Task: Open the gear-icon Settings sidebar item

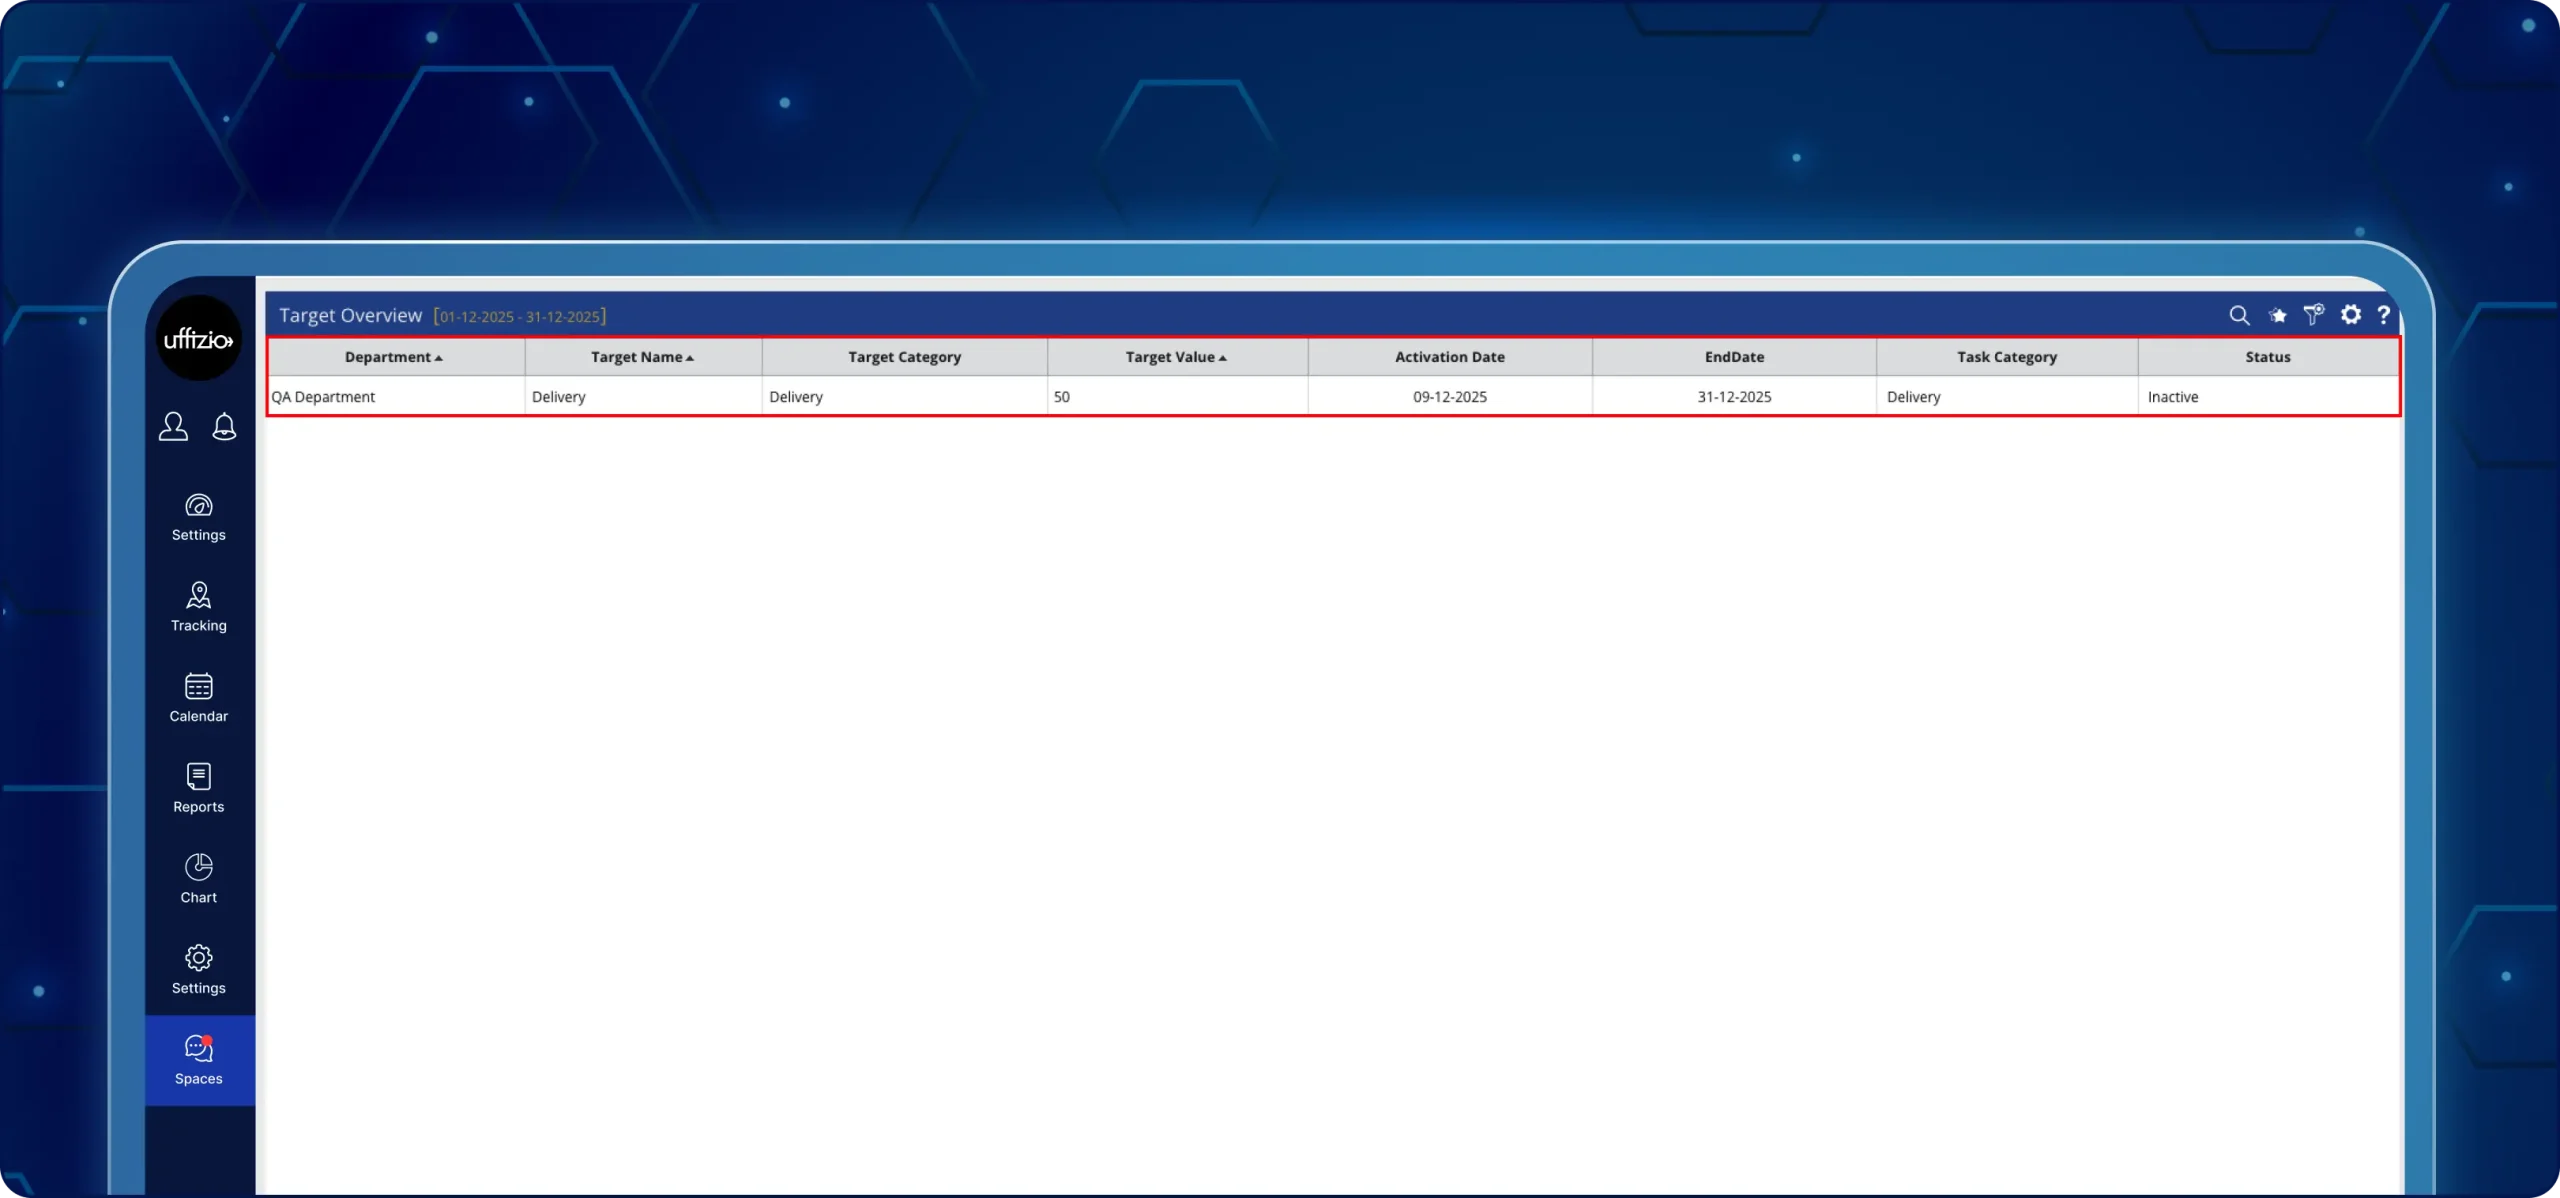Action: coord(198,969)
